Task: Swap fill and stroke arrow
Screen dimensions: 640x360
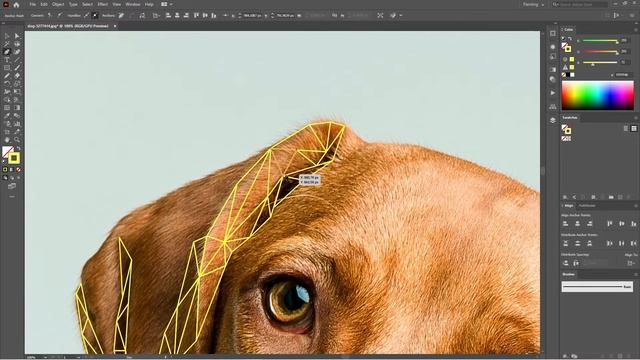Action: pyautogui.click(x=18, y=149)
